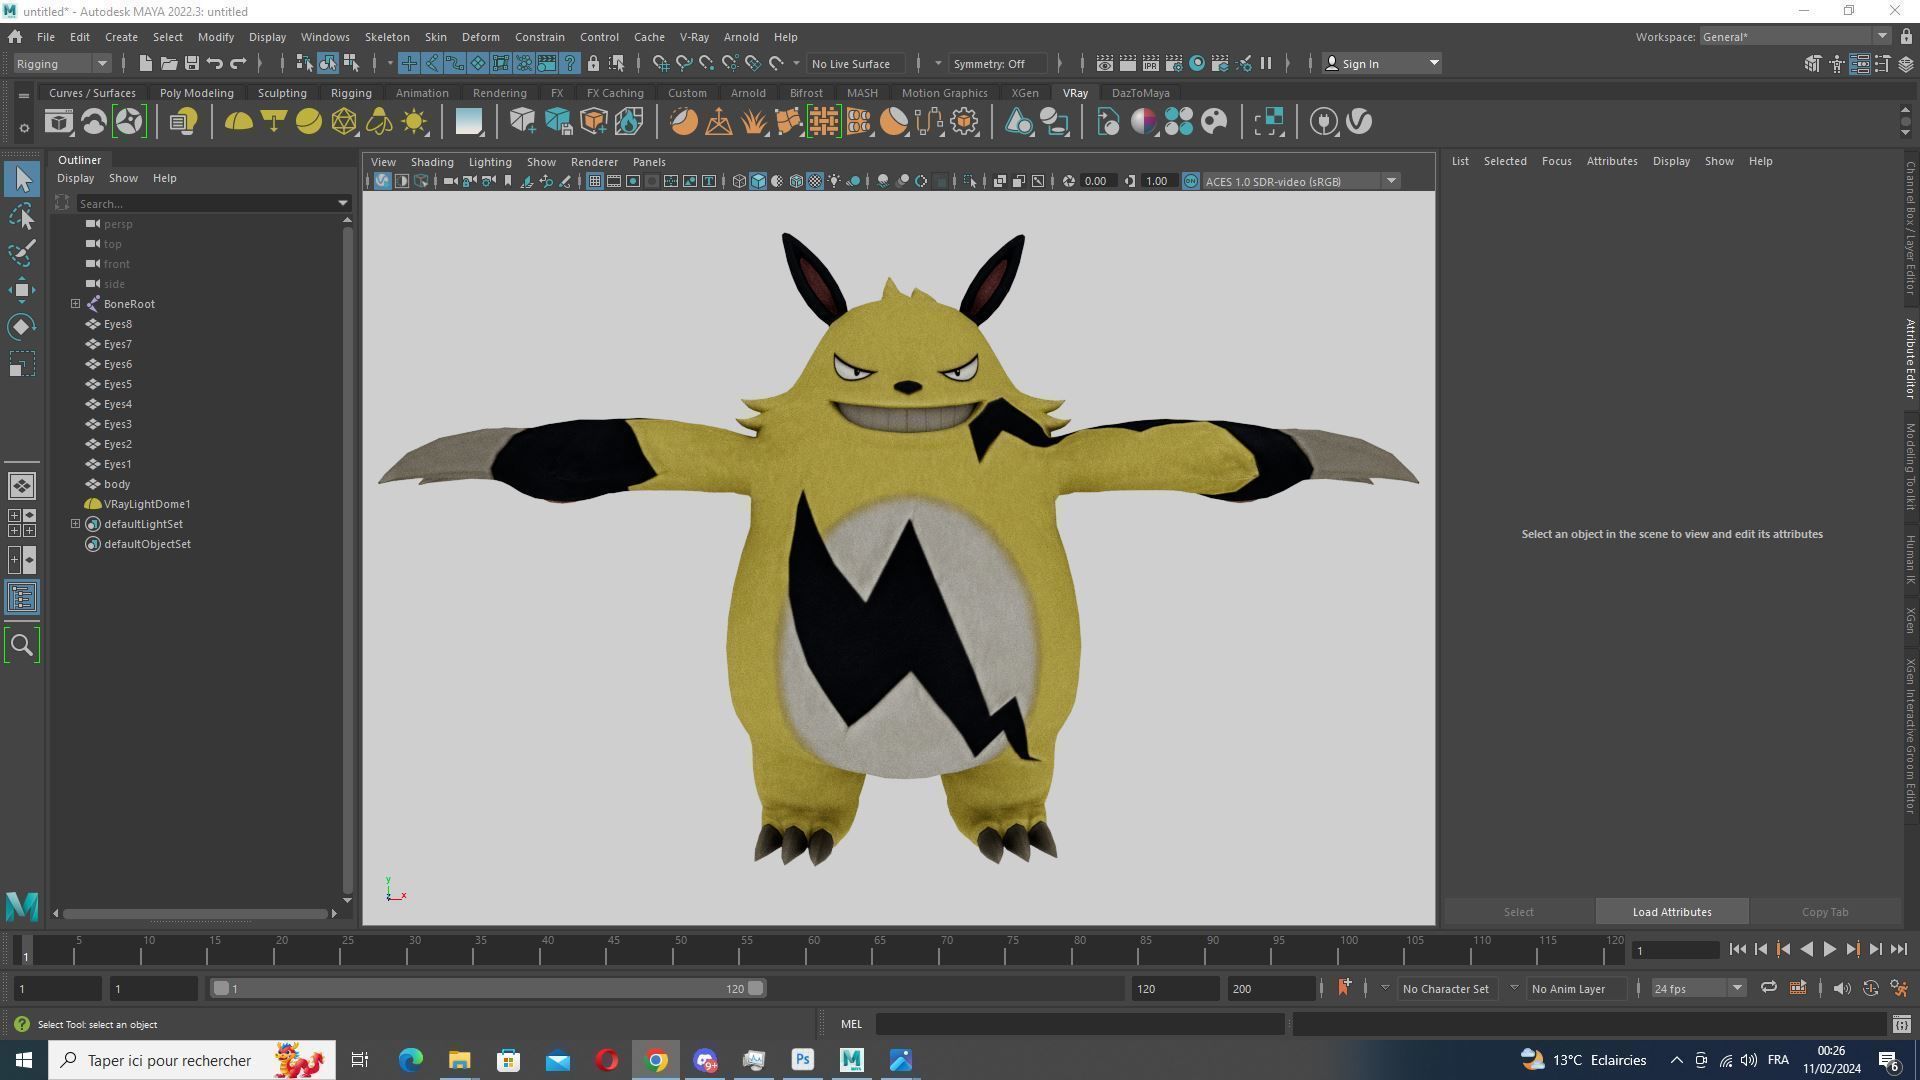Click the search magnifier icon in the left sidebar
The height and width of the screenshot is (1080, 1920).
pos(22,645)
